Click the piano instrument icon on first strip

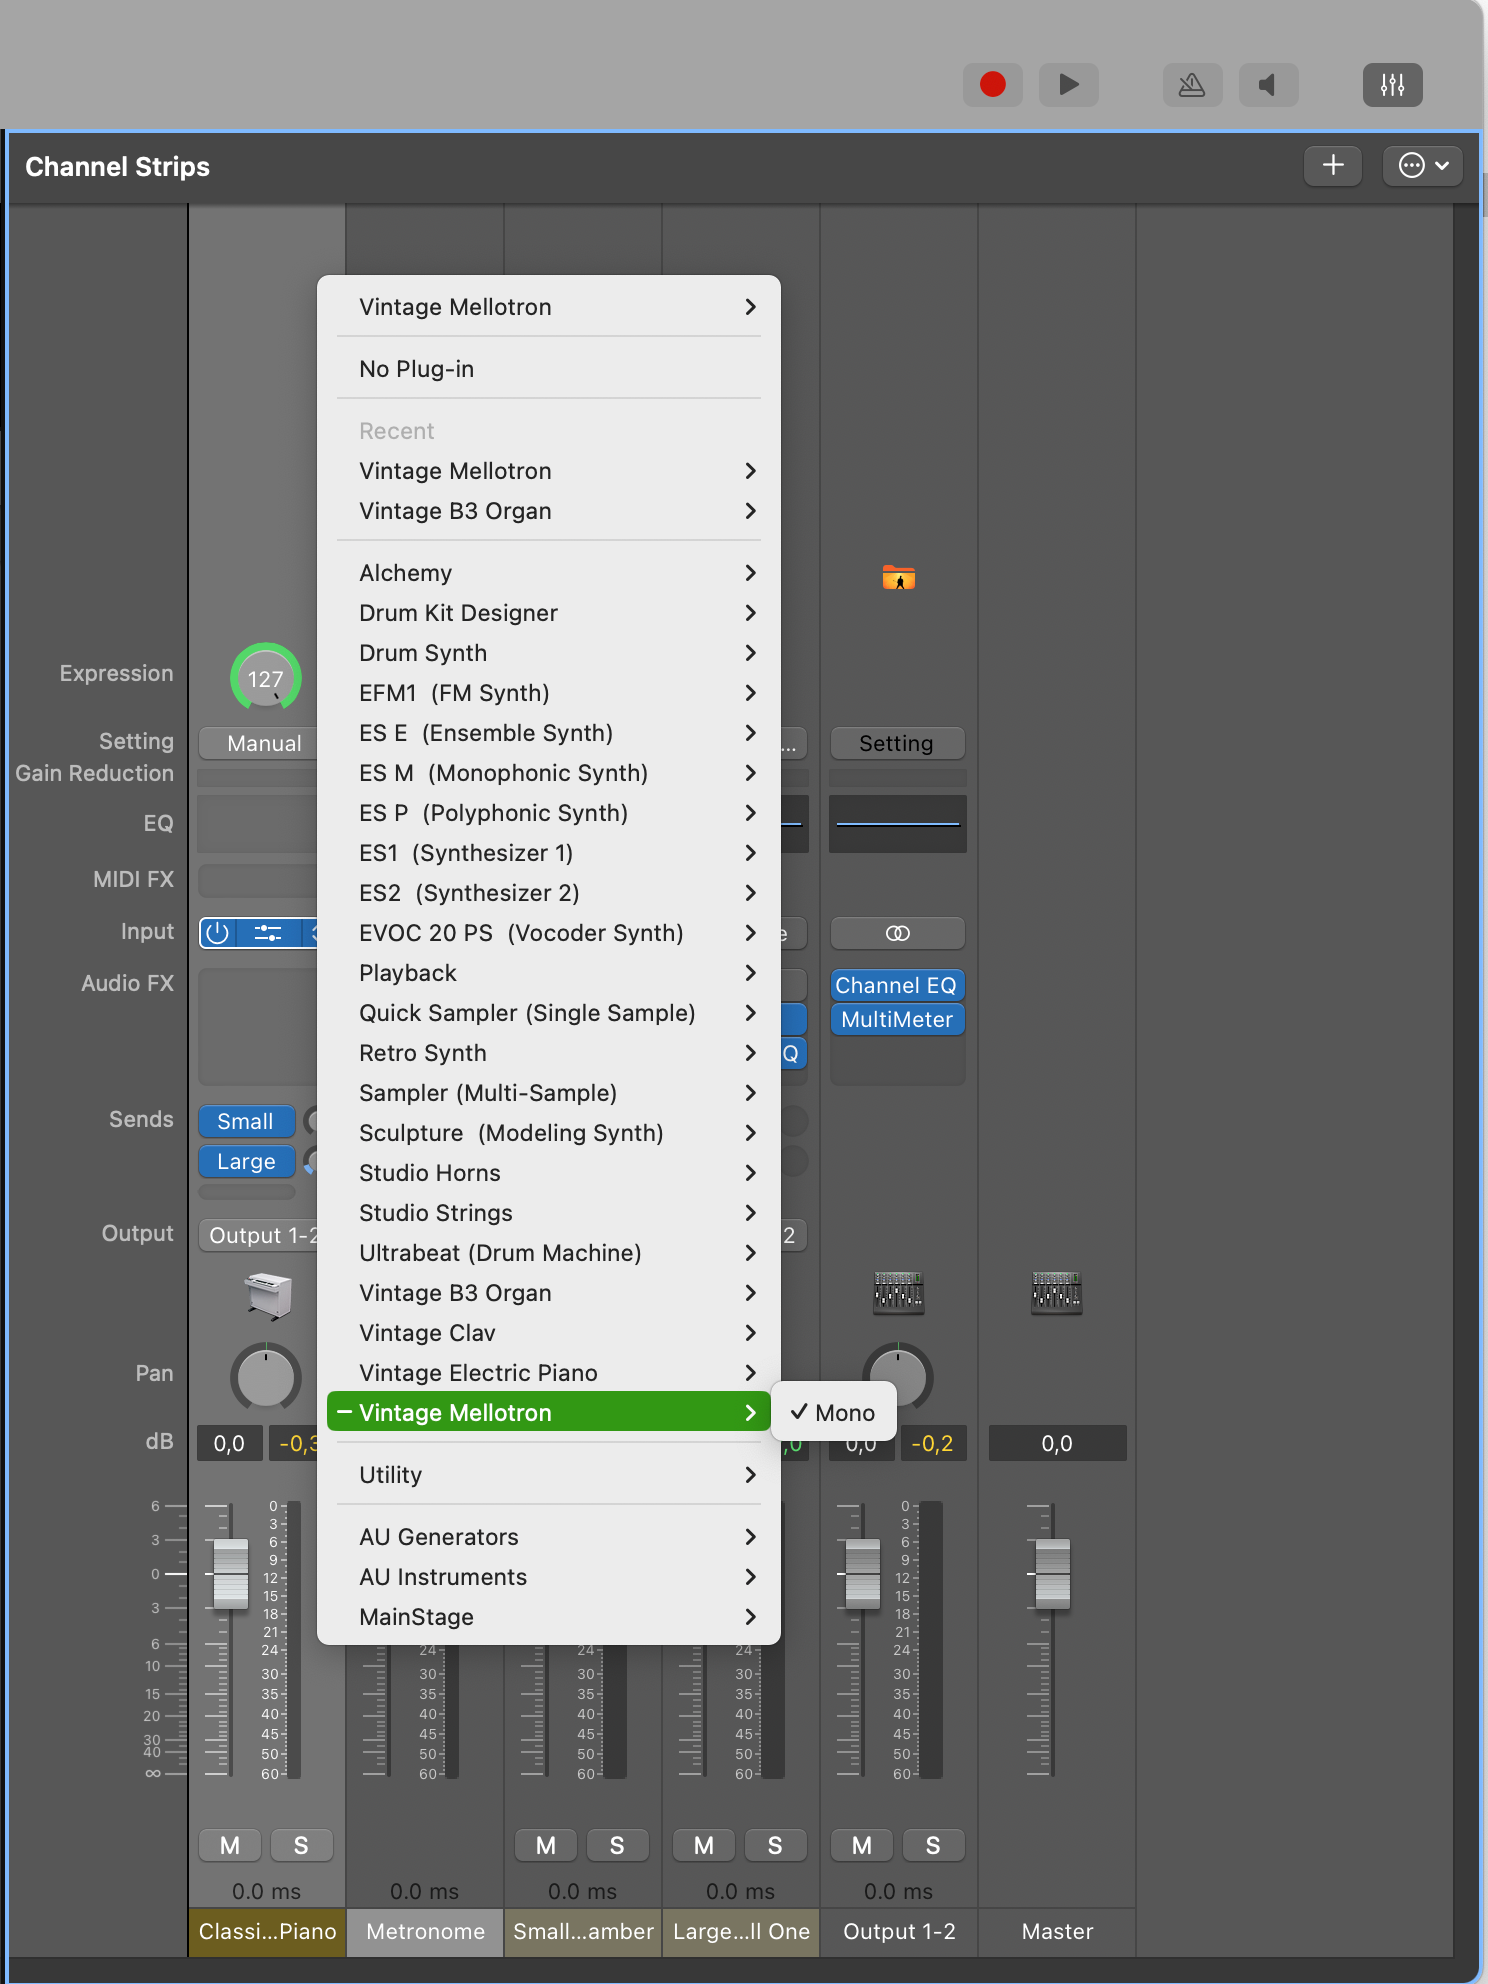click(268, 1295)
